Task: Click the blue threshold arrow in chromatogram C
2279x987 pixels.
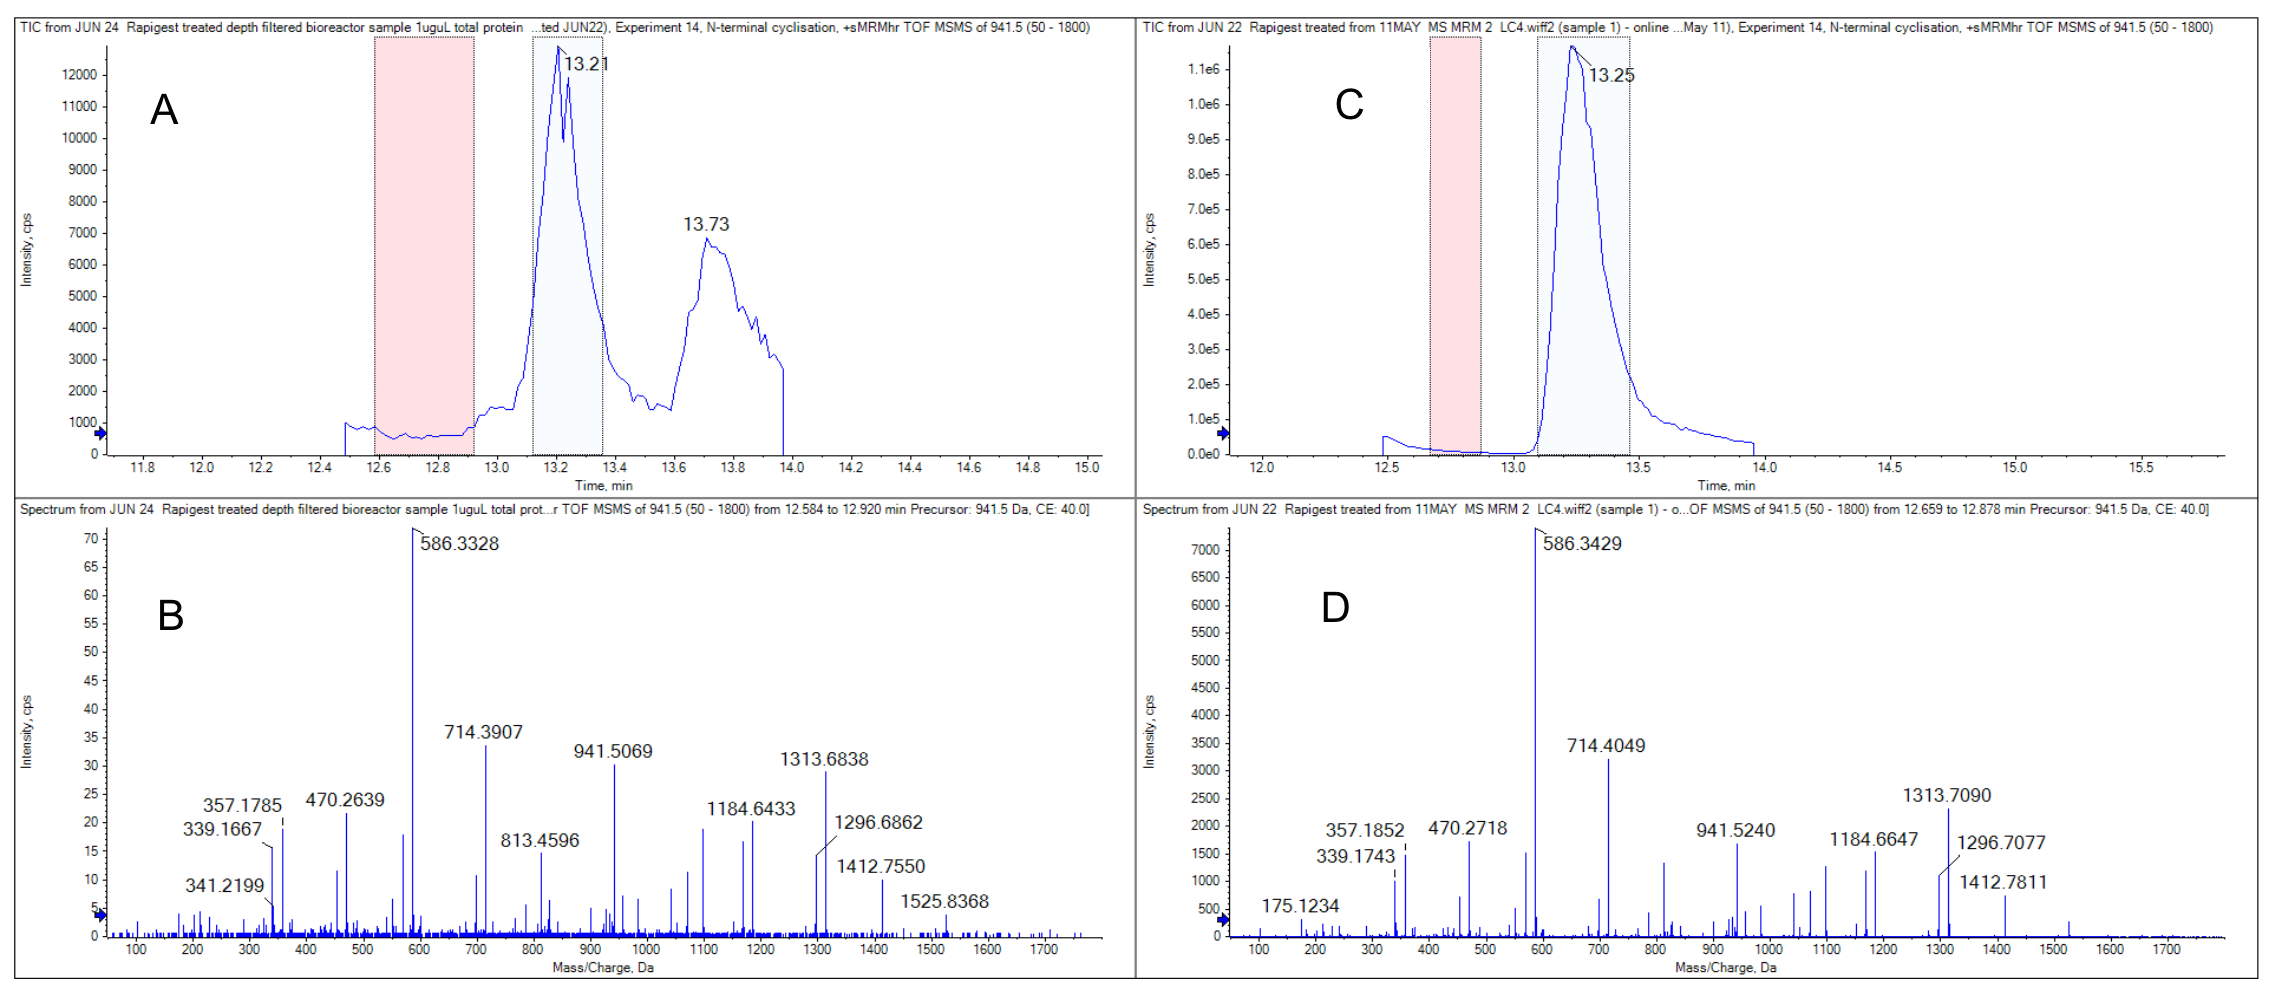Action: [1223, 433]
